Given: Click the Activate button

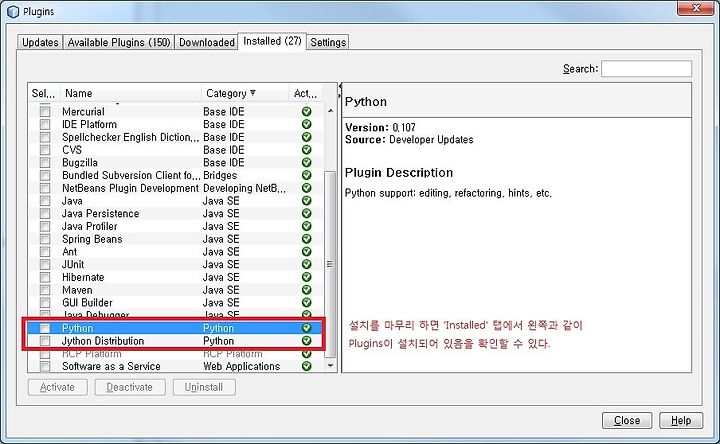Looking at the screenshot, I should pos(57,387).
